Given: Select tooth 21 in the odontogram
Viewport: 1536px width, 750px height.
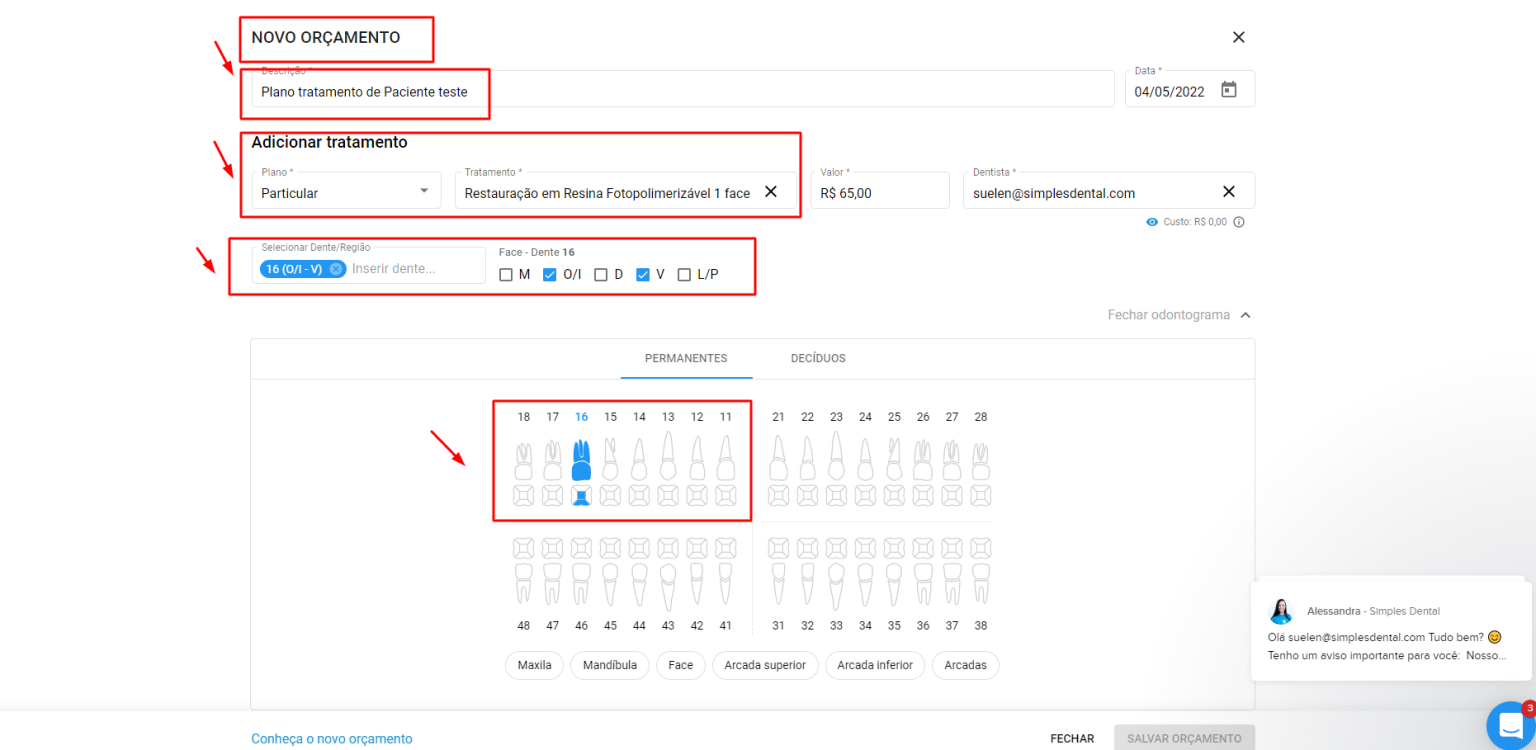Looking at the screenshot, I should (778, 460).
